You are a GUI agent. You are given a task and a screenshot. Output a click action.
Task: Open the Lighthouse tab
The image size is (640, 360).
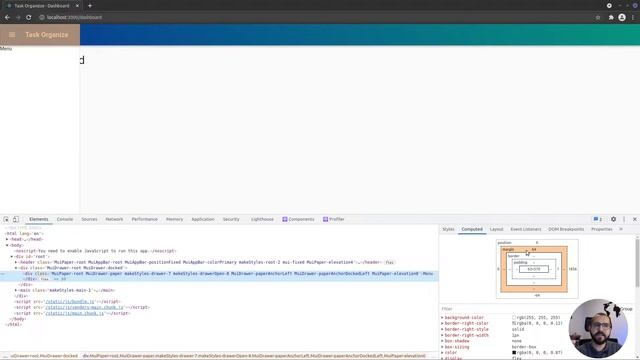pyautogui.click(x=262, y=219)
